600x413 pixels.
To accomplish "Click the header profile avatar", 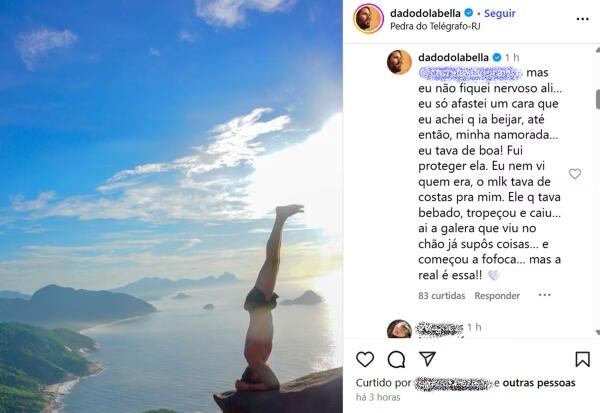I will 368,19.
